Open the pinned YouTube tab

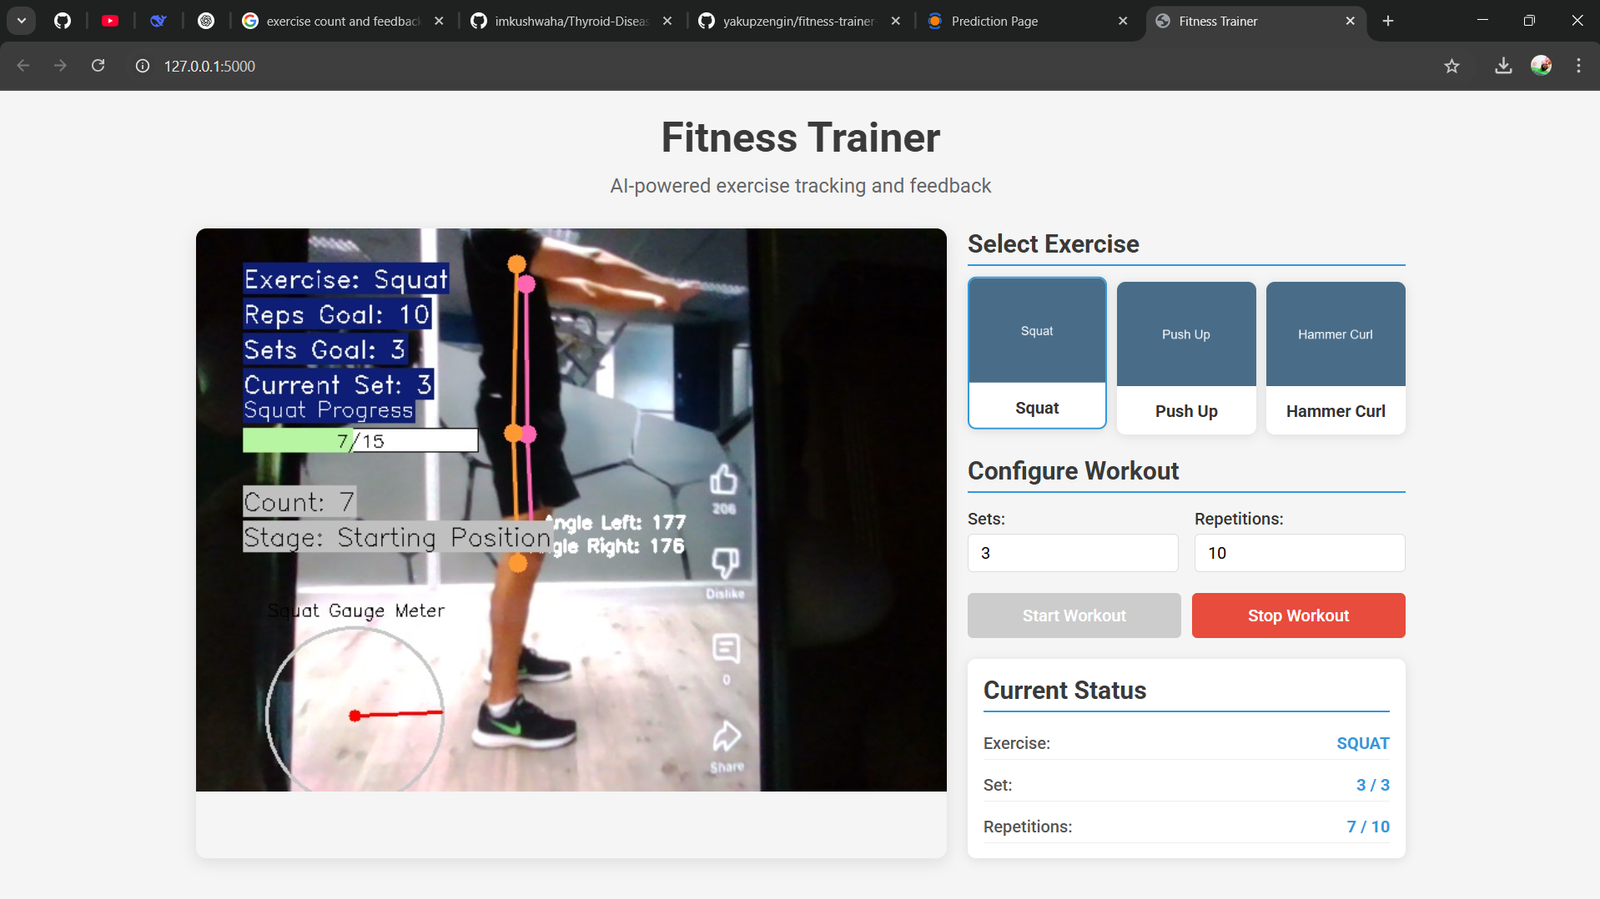pos(110,21)
